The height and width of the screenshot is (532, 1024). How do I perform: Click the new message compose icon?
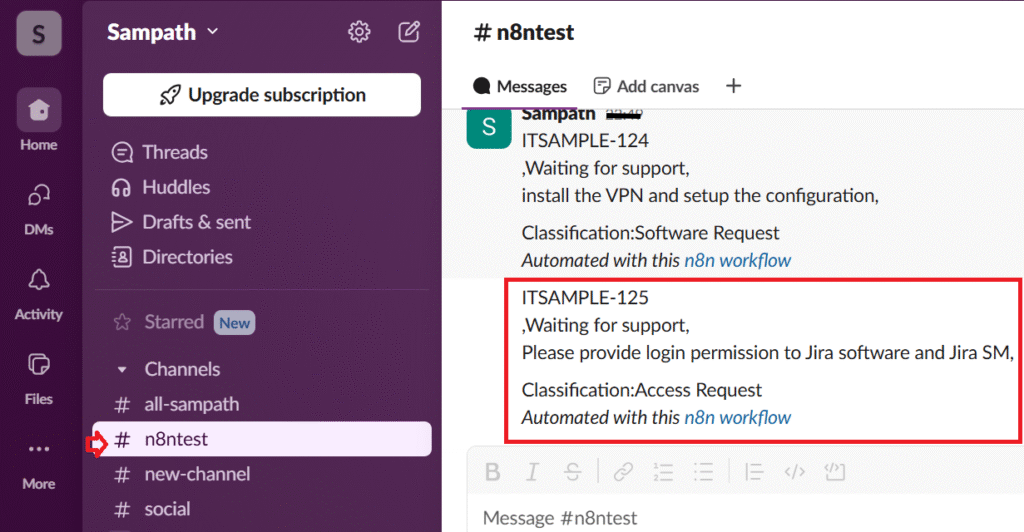(409, 32)
